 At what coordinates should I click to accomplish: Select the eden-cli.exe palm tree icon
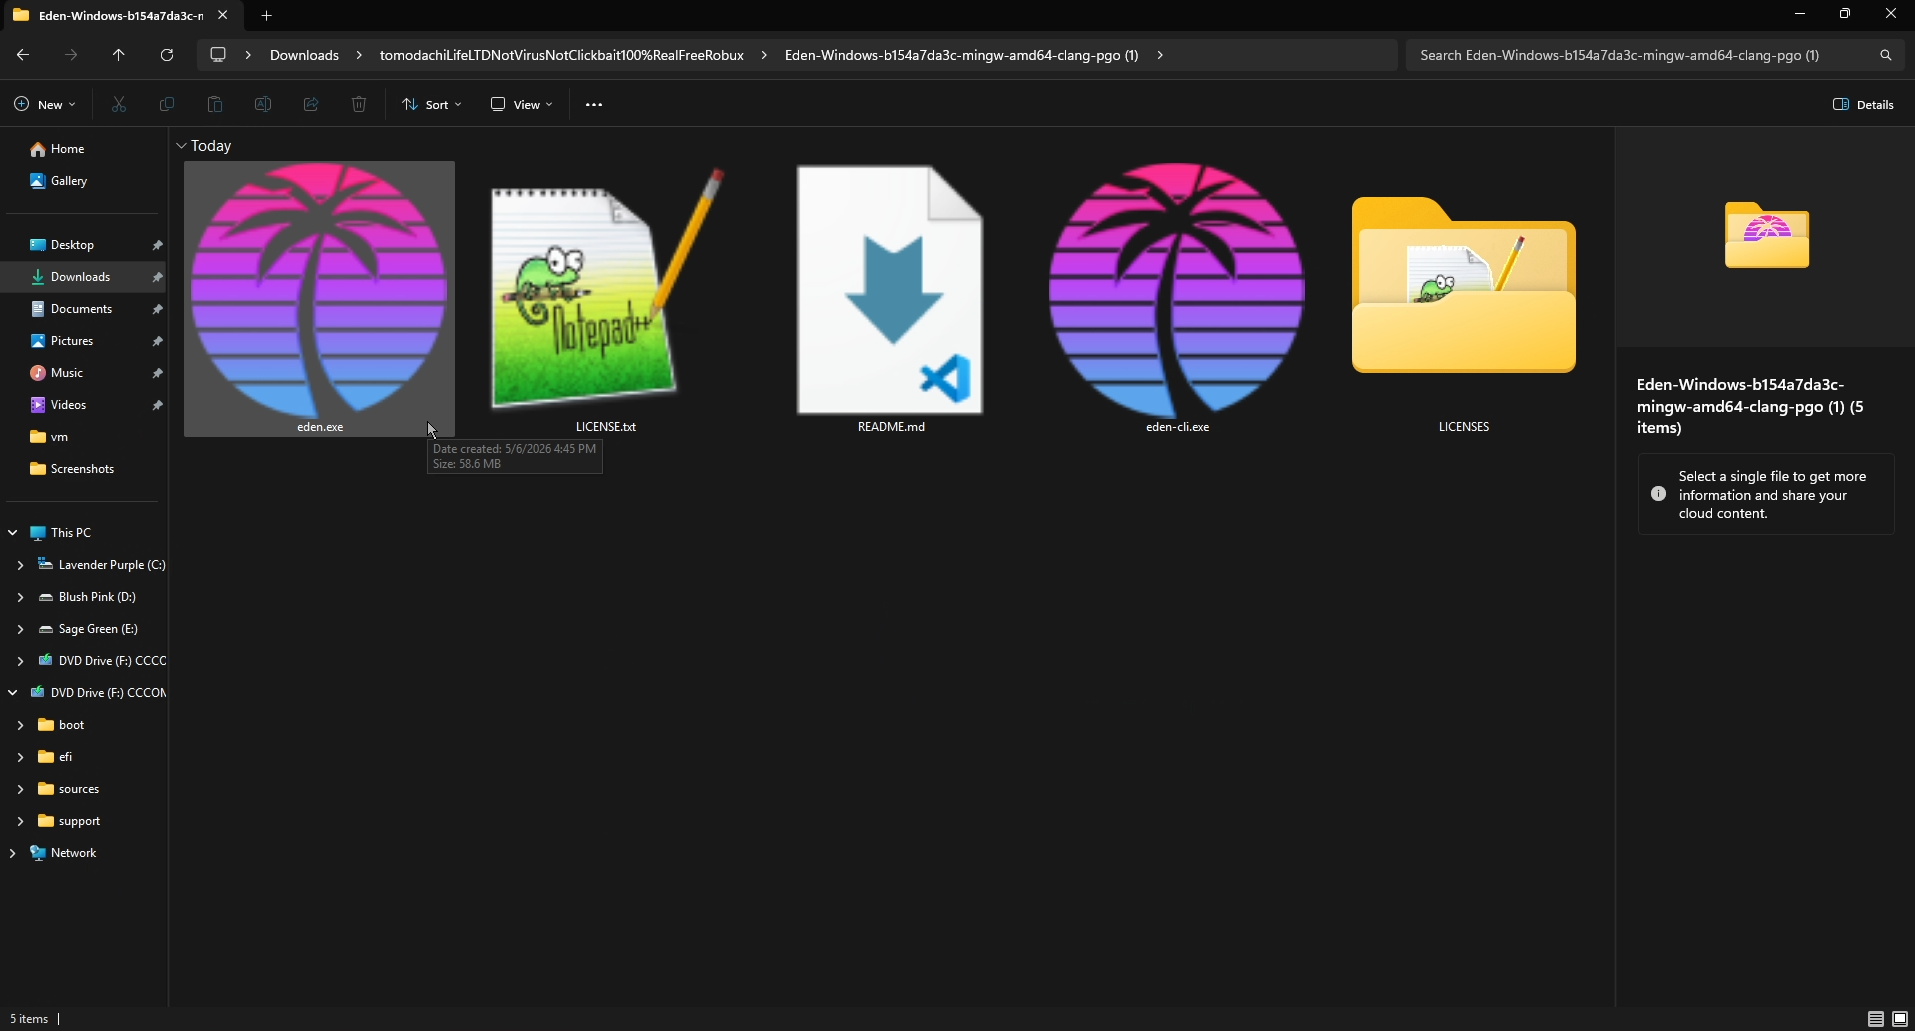point(1177,290)
